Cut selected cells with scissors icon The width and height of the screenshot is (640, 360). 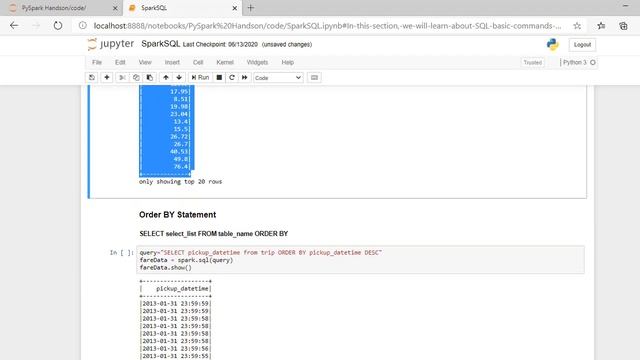[122, 78]
